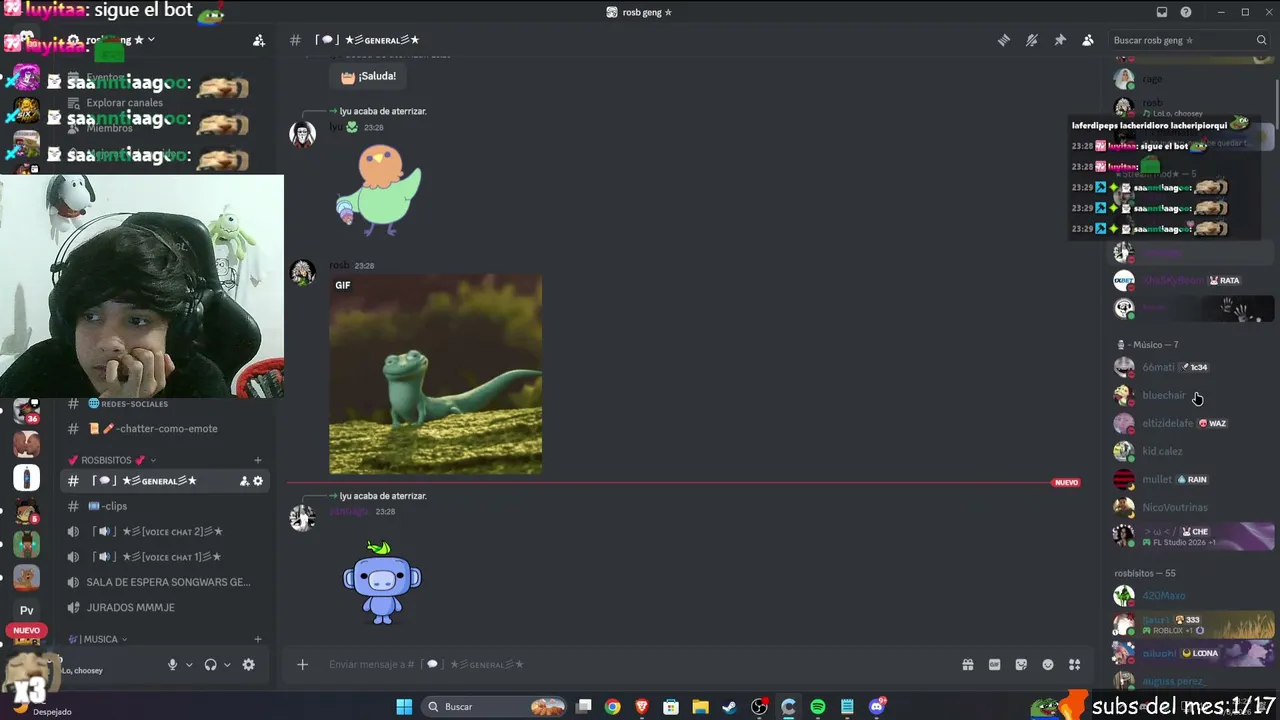
Task: Toggle notification settings bell for the channel
Action: (x=1032, y=40)
